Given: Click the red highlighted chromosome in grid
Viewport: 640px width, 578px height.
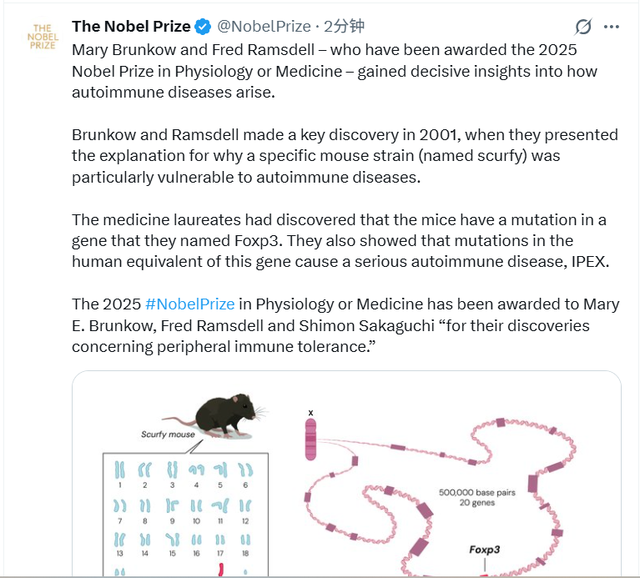Looking at the screenshot, I should pyautogui.click(x=220, y=570).
